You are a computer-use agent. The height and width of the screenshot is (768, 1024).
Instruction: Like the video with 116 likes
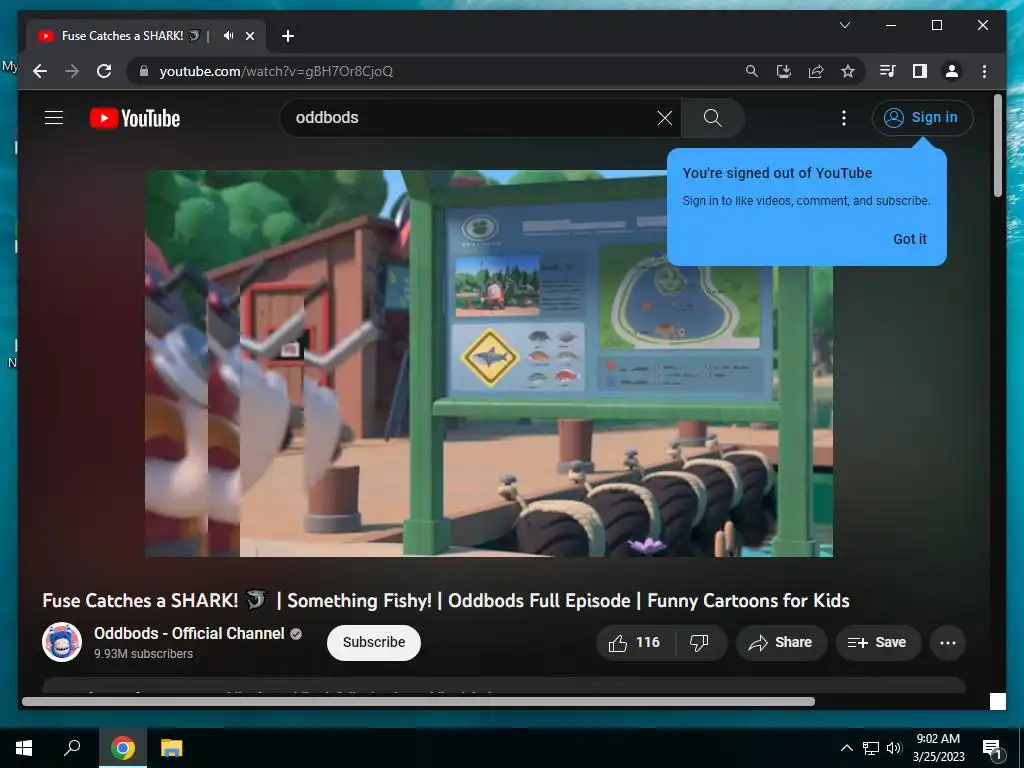coord(635,643)
